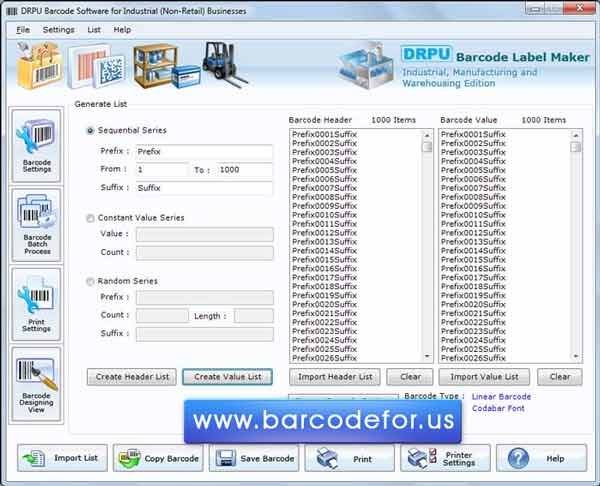The height and width of the screenshot is (486, 600).
Task: Click the shopping bag barcode banner icon
Action: click(x=39, y=65)
